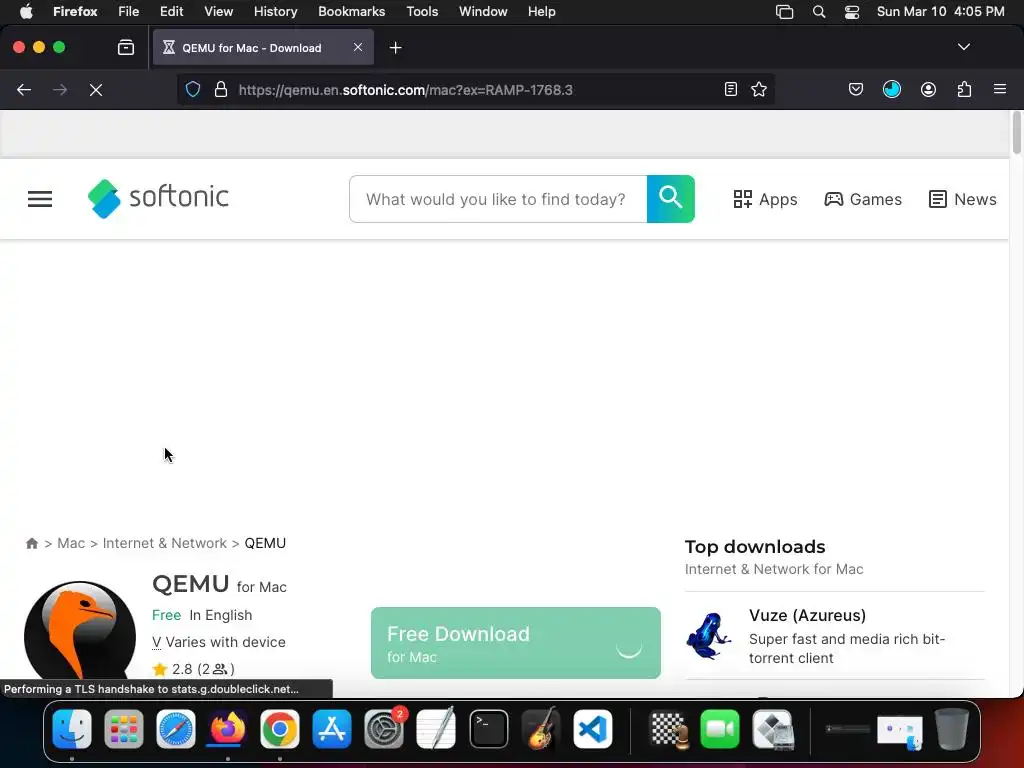
Task: Click the Softonic logo
Action: point(158,198)
